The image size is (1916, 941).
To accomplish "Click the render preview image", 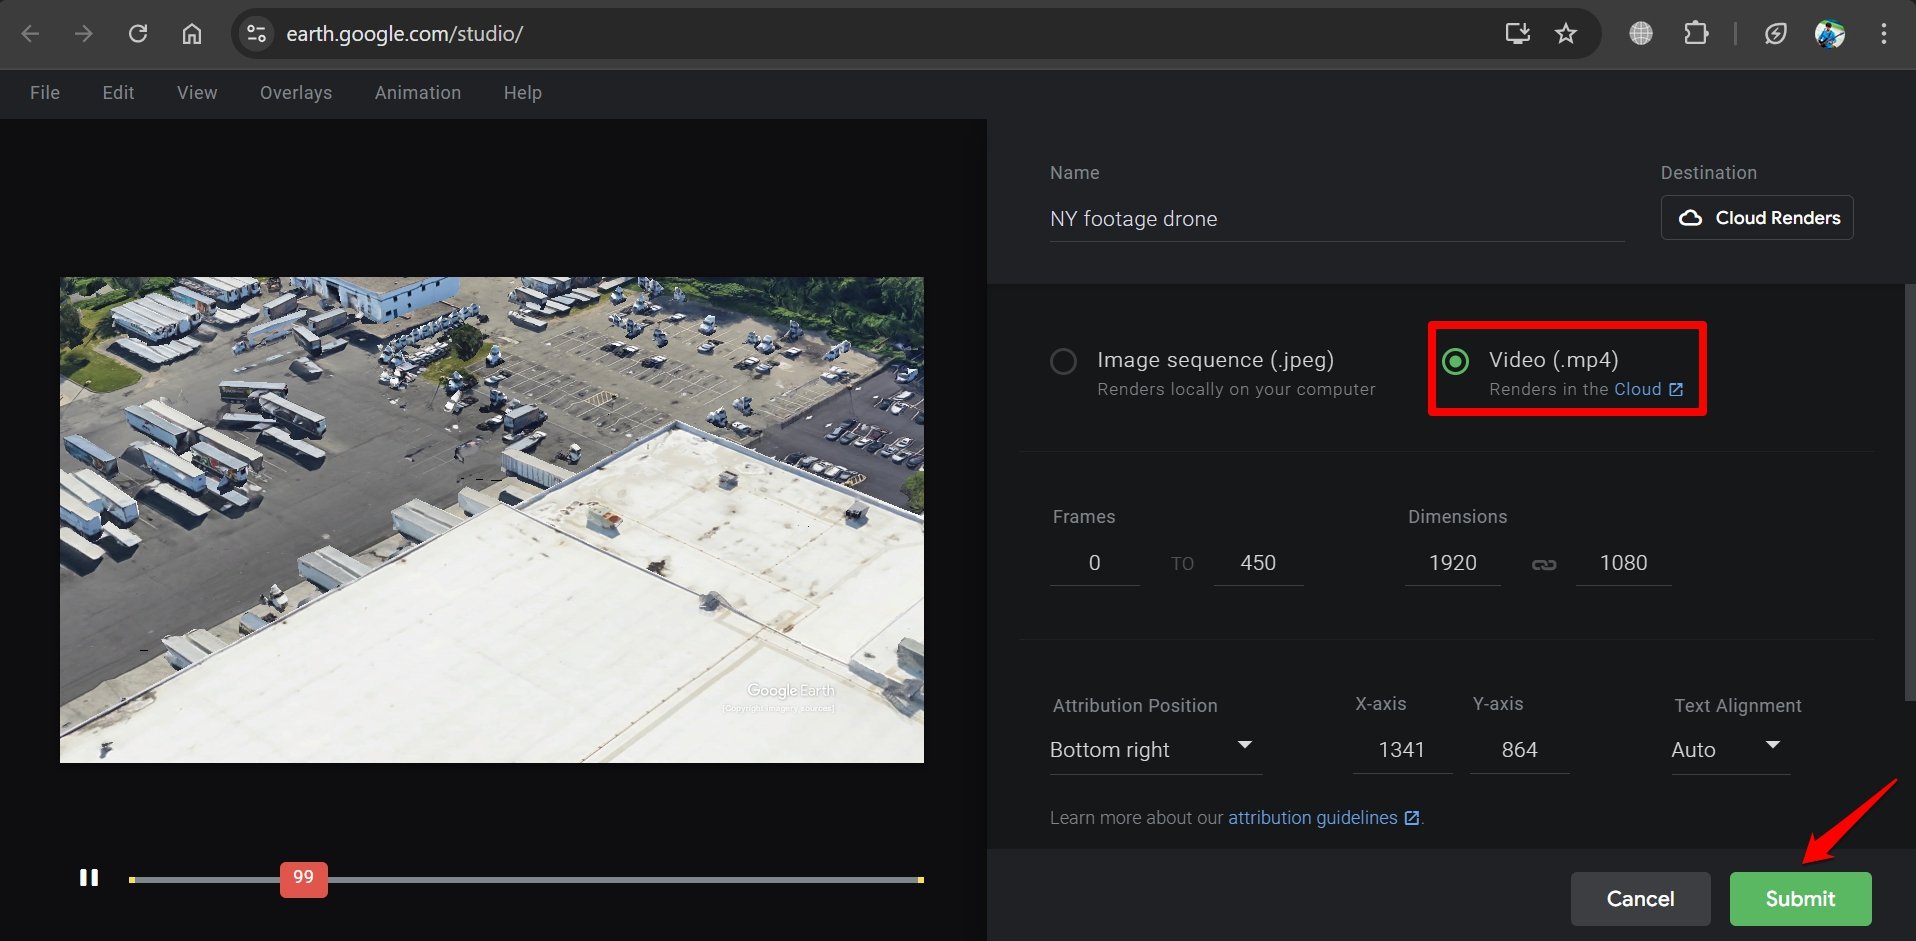I will (x=492, y=520).
